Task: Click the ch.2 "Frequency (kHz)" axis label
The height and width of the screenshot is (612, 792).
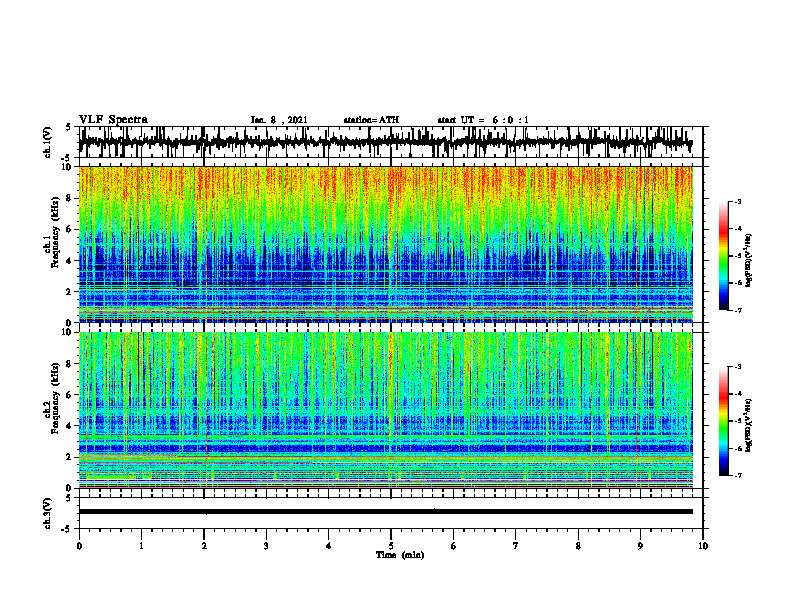Action: 55,397
